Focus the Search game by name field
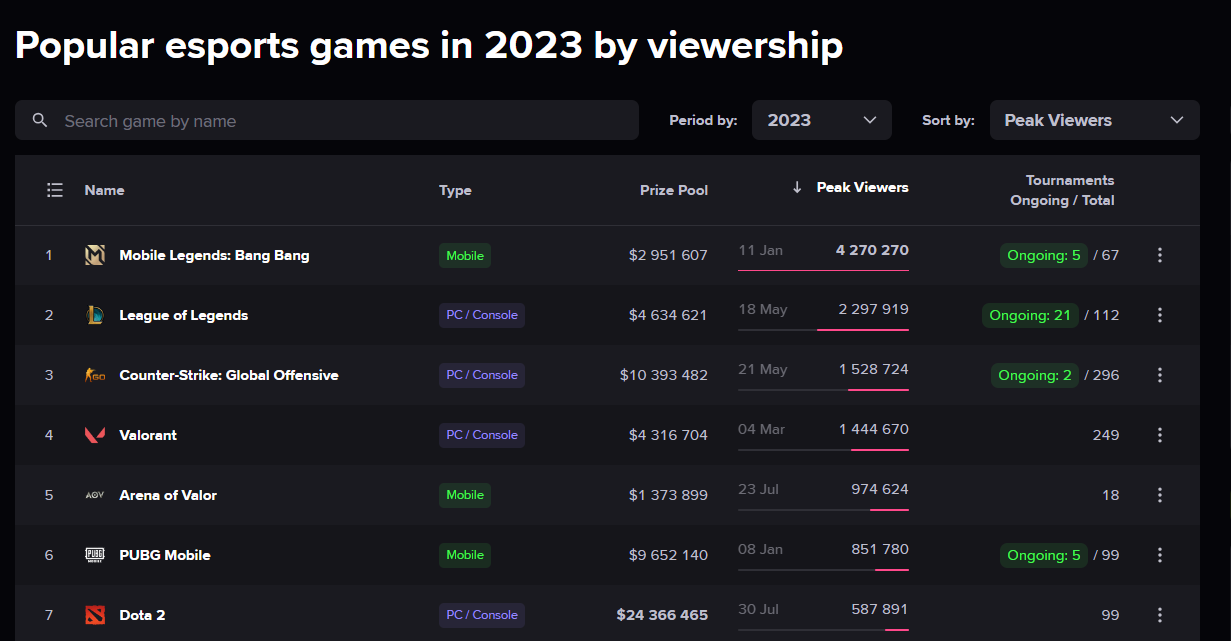The image size is (1231, 641). pyautogui.click(x=340, y=121)
